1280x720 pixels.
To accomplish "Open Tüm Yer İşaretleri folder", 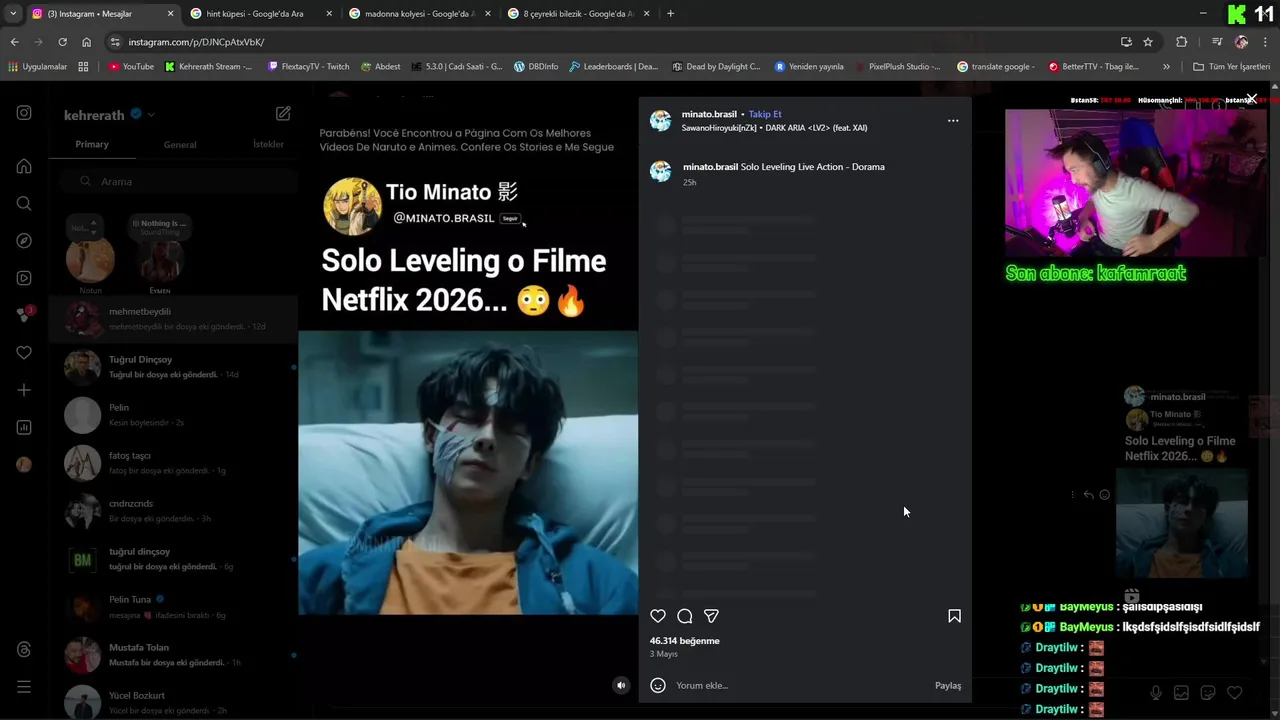I will point(1231,66).
